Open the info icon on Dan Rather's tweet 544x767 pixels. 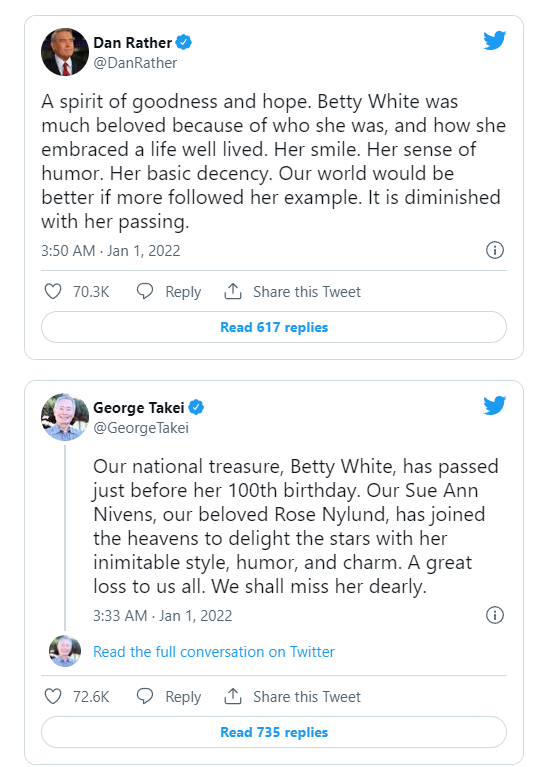point(495,250)
